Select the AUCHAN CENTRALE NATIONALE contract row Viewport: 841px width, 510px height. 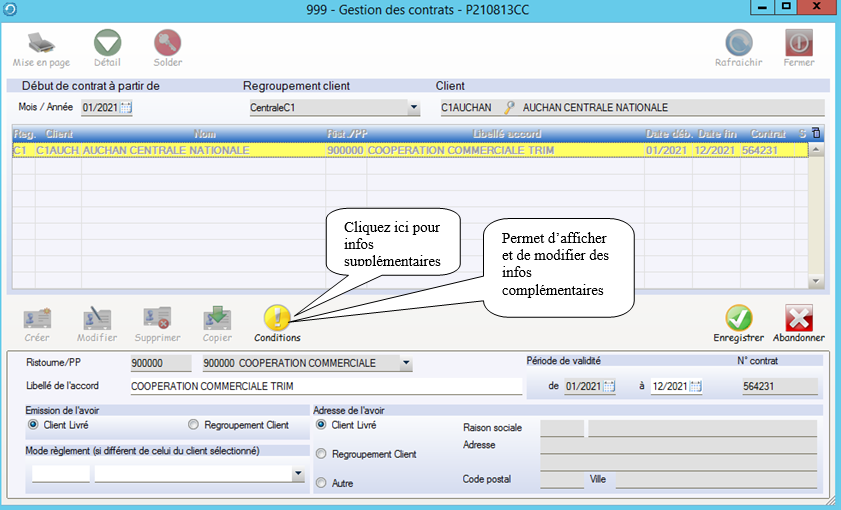point(400,150)
